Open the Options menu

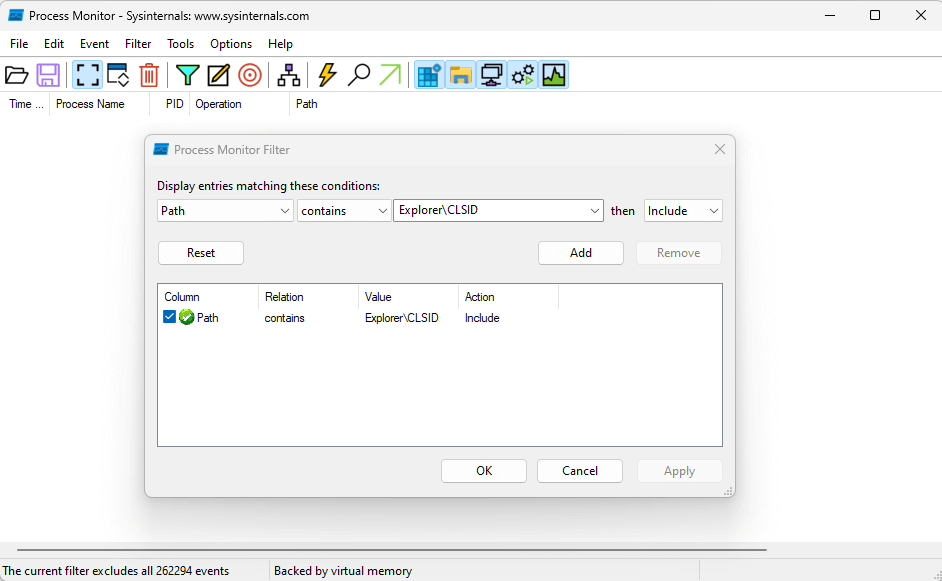(x=231, y=44)
